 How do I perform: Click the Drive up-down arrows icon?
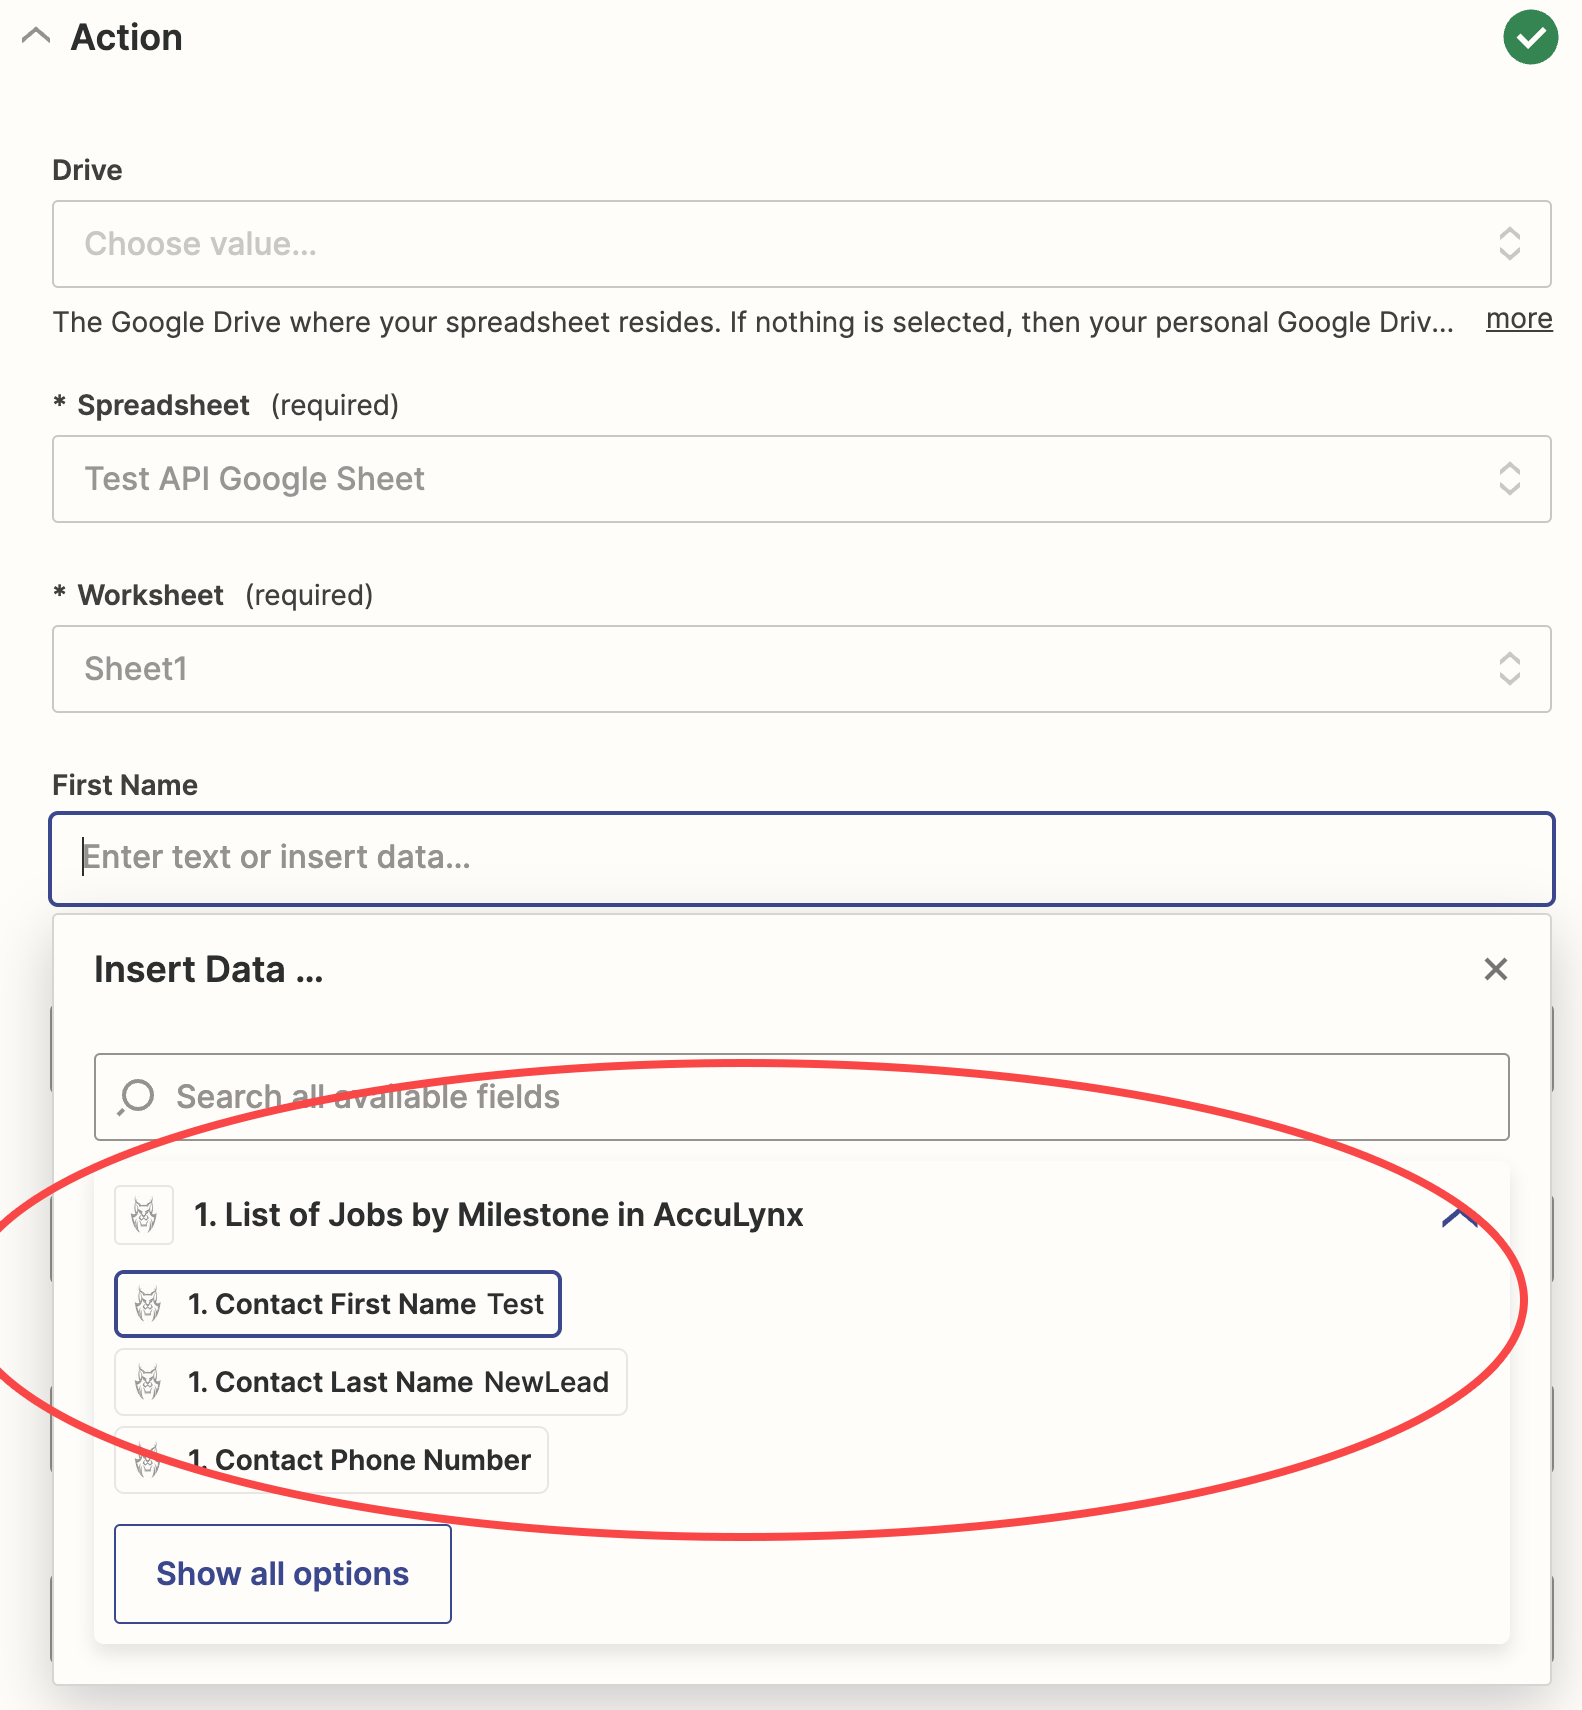click(1509, 244)
